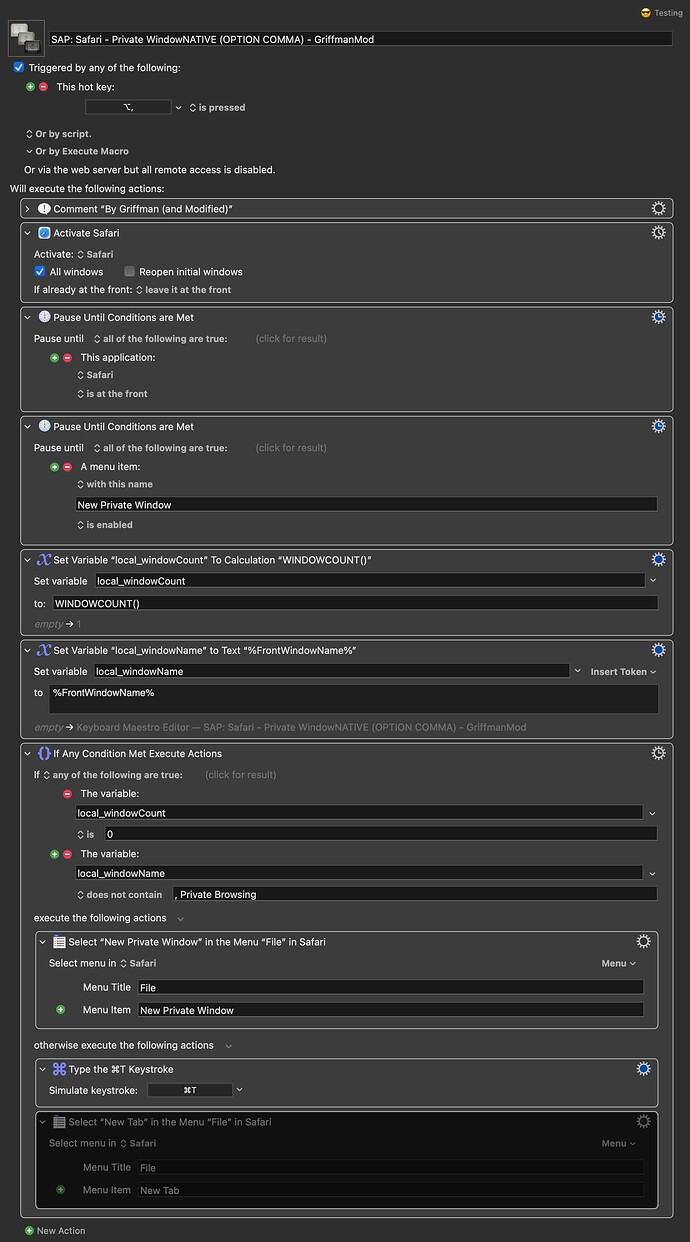690x1242 pixels.
Task: Click the curly braces icon of If action
Action: click(x=44, y=753)
